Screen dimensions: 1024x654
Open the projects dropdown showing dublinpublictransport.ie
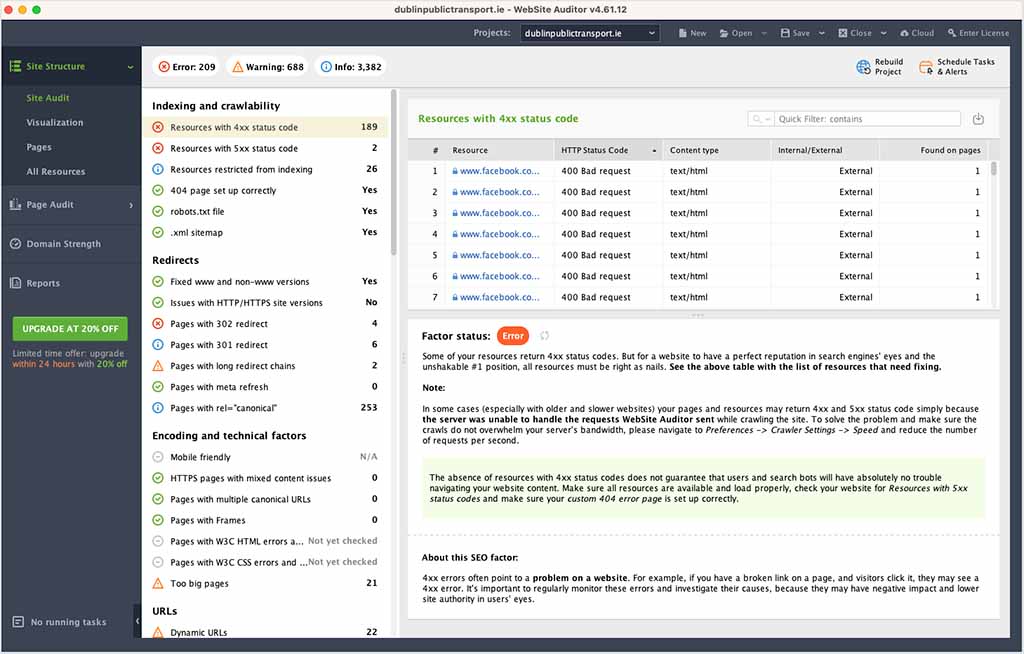(x=588, y=32)
